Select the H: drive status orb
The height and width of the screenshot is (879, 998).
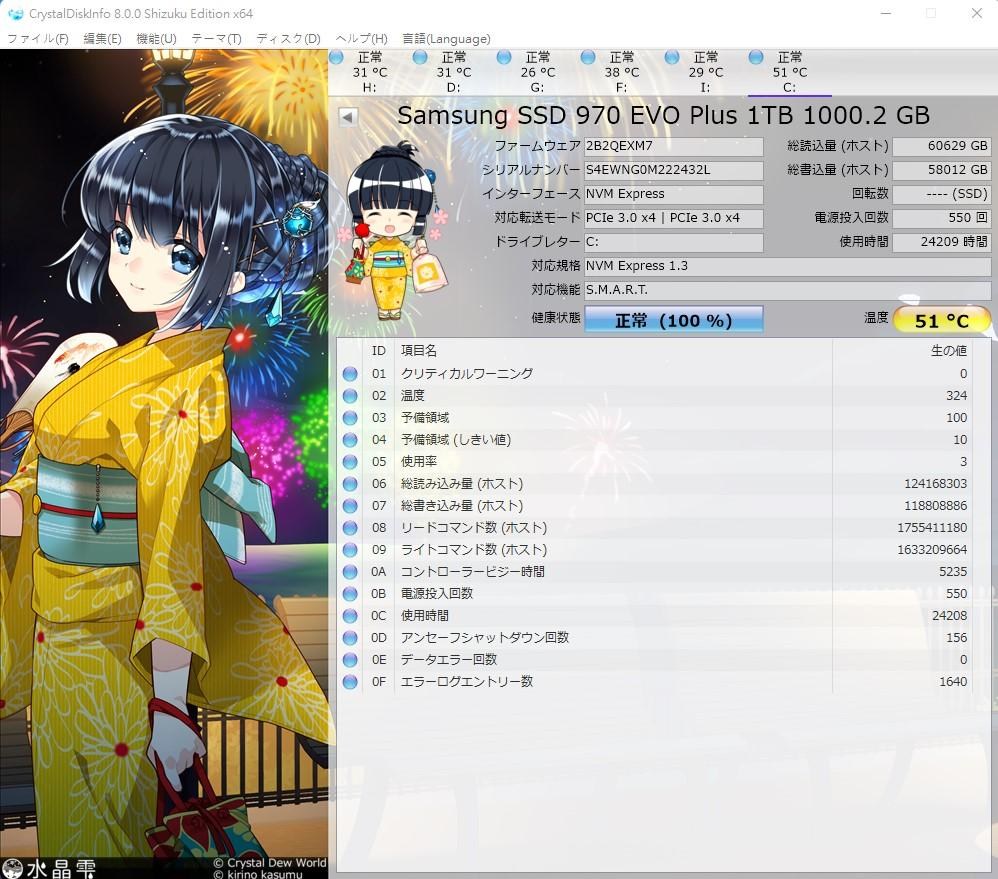coord(336,58)
